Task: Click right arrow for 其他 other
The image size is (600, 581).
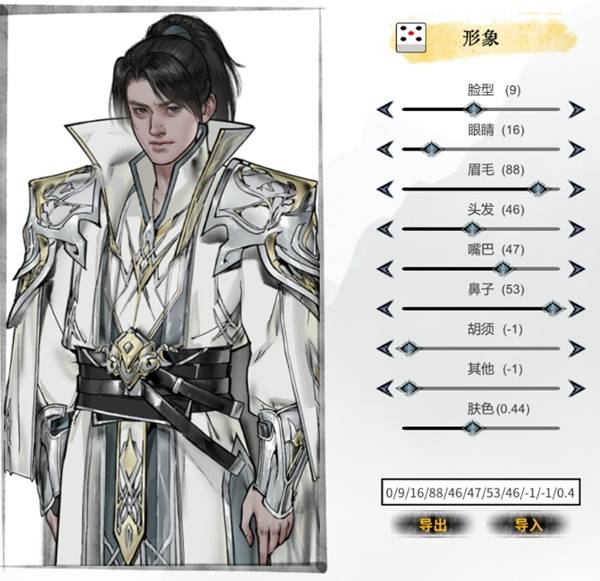Action: tap(576, 388)
